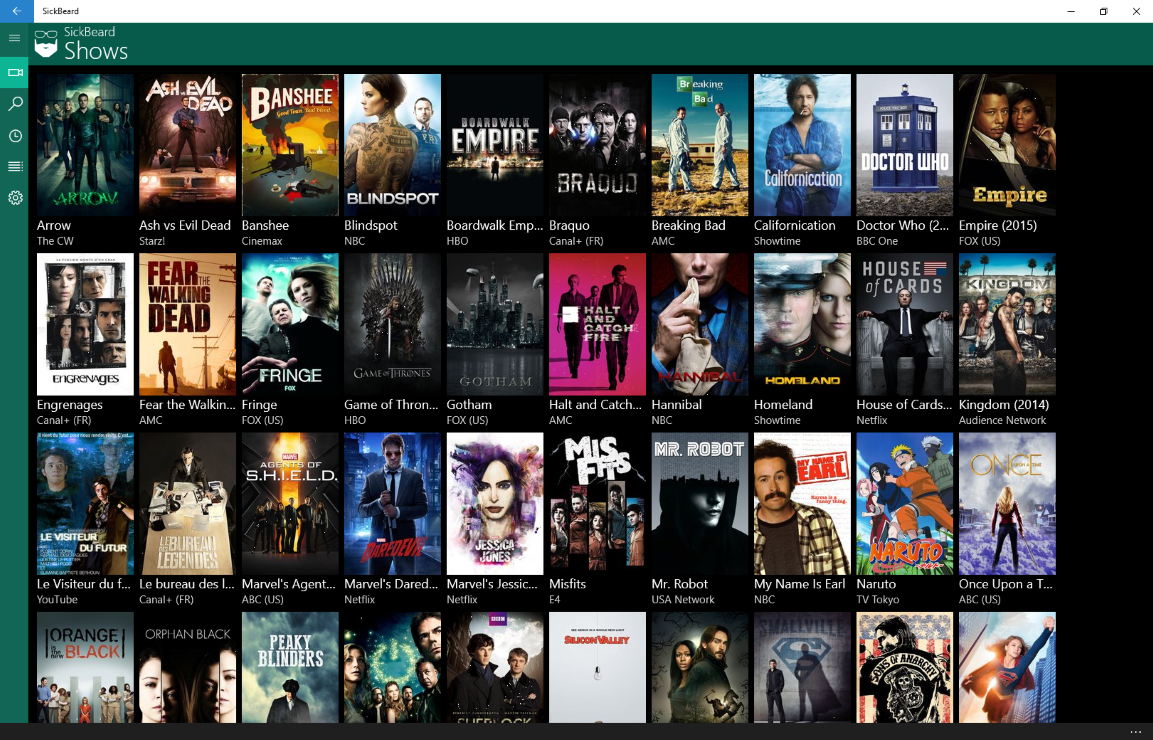This screenshot has height=740, width=1153.
Task: Open the Naruto poster
Action: point(904,504)
